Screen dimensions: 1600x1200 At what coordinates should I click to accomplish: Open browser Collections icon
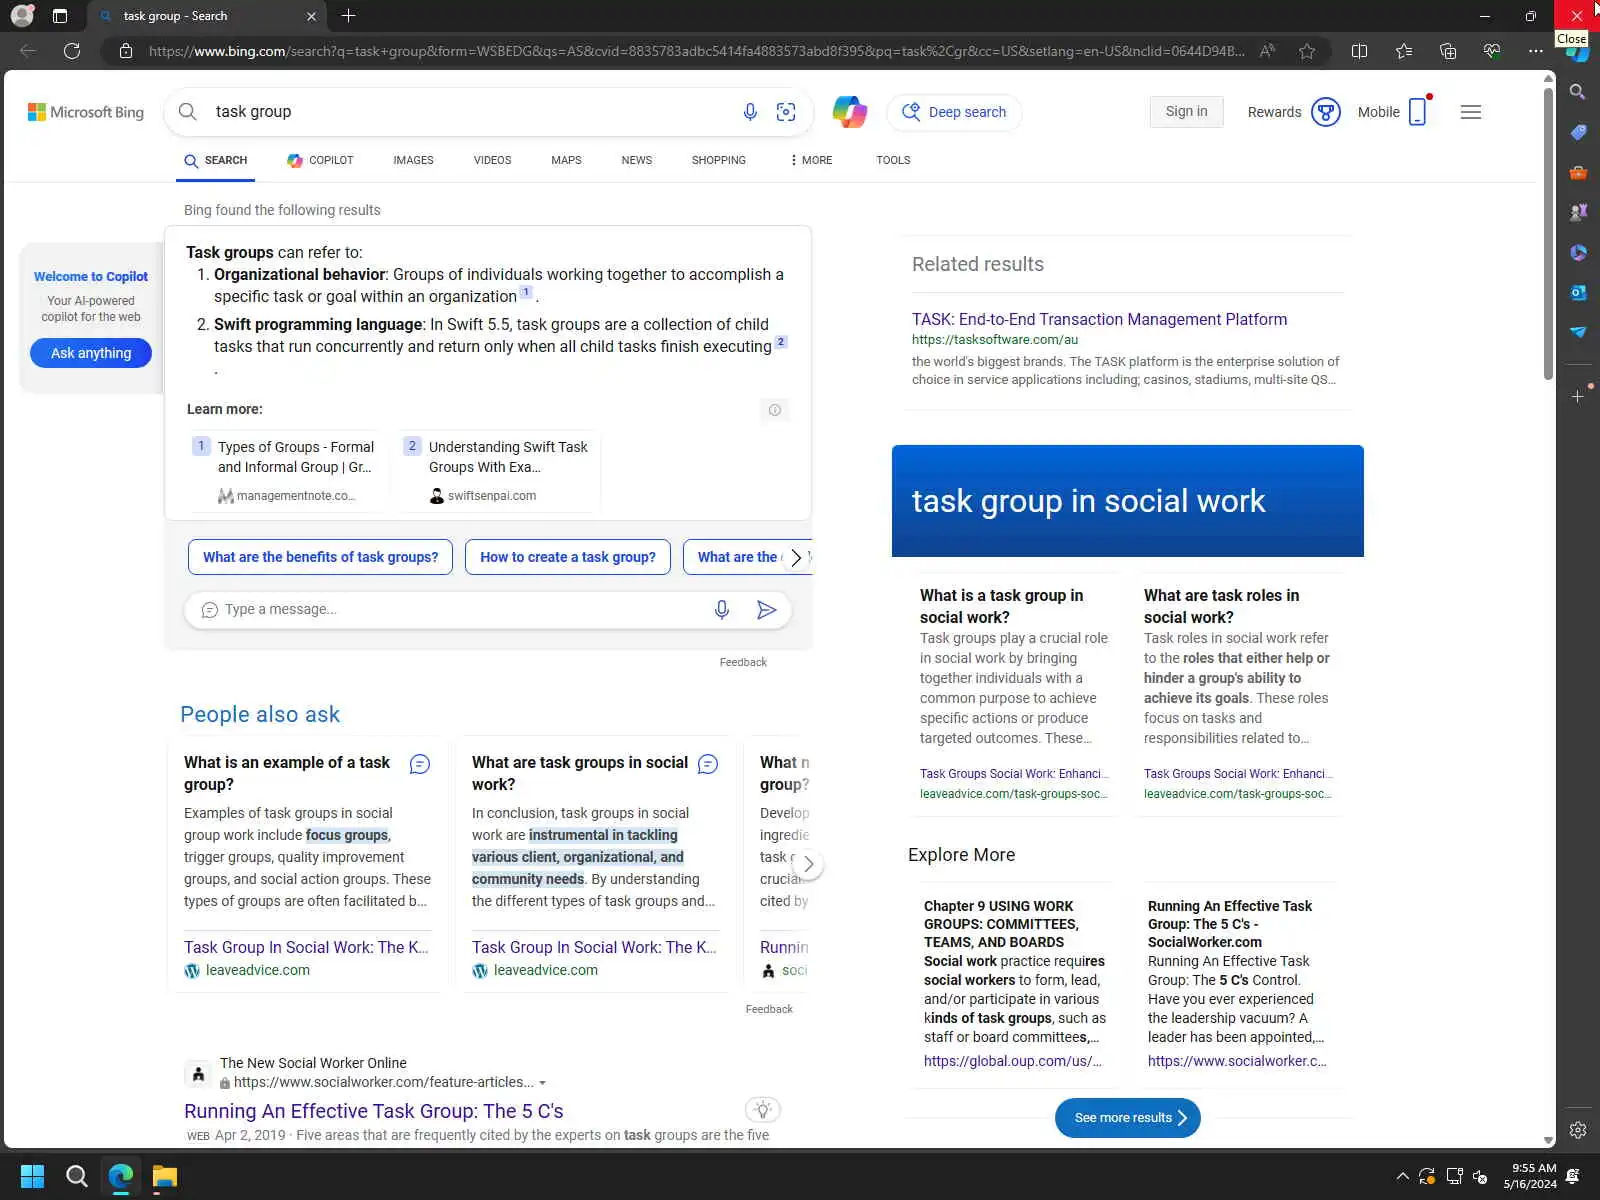[x=1448, y=51]
